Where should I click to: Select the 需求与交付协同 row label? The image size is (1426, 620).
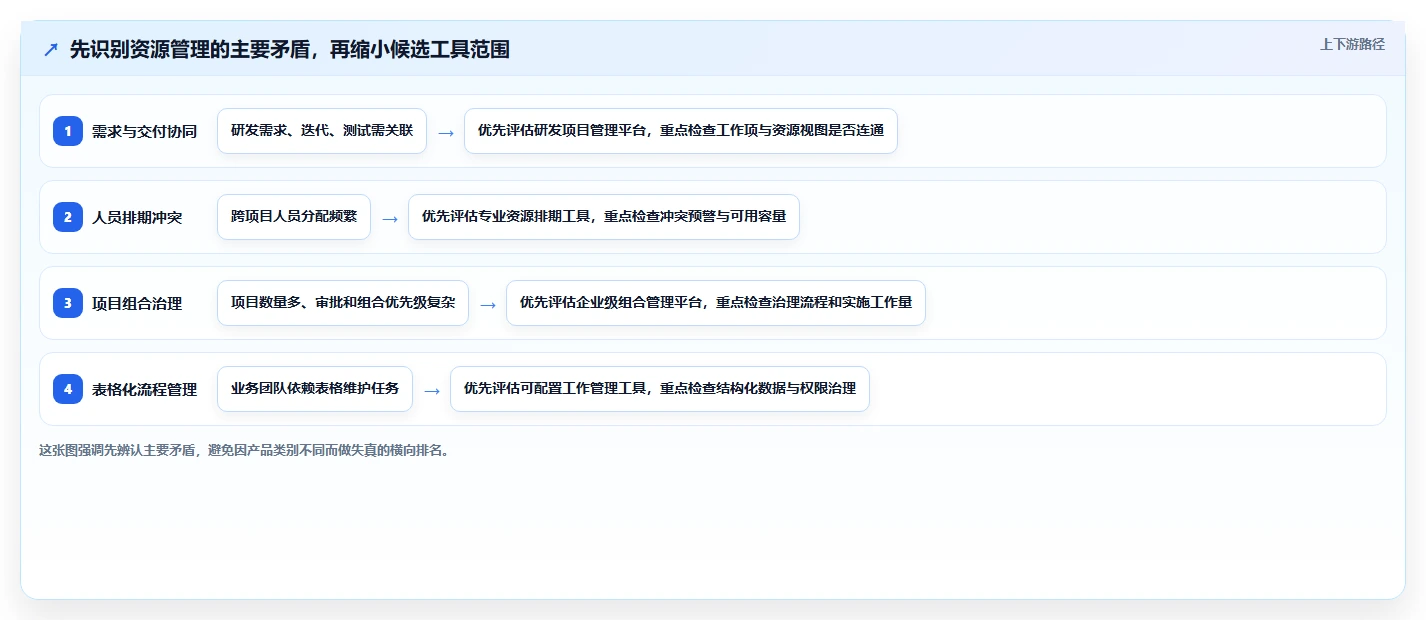pyautogui.click(x=144, y=131)
